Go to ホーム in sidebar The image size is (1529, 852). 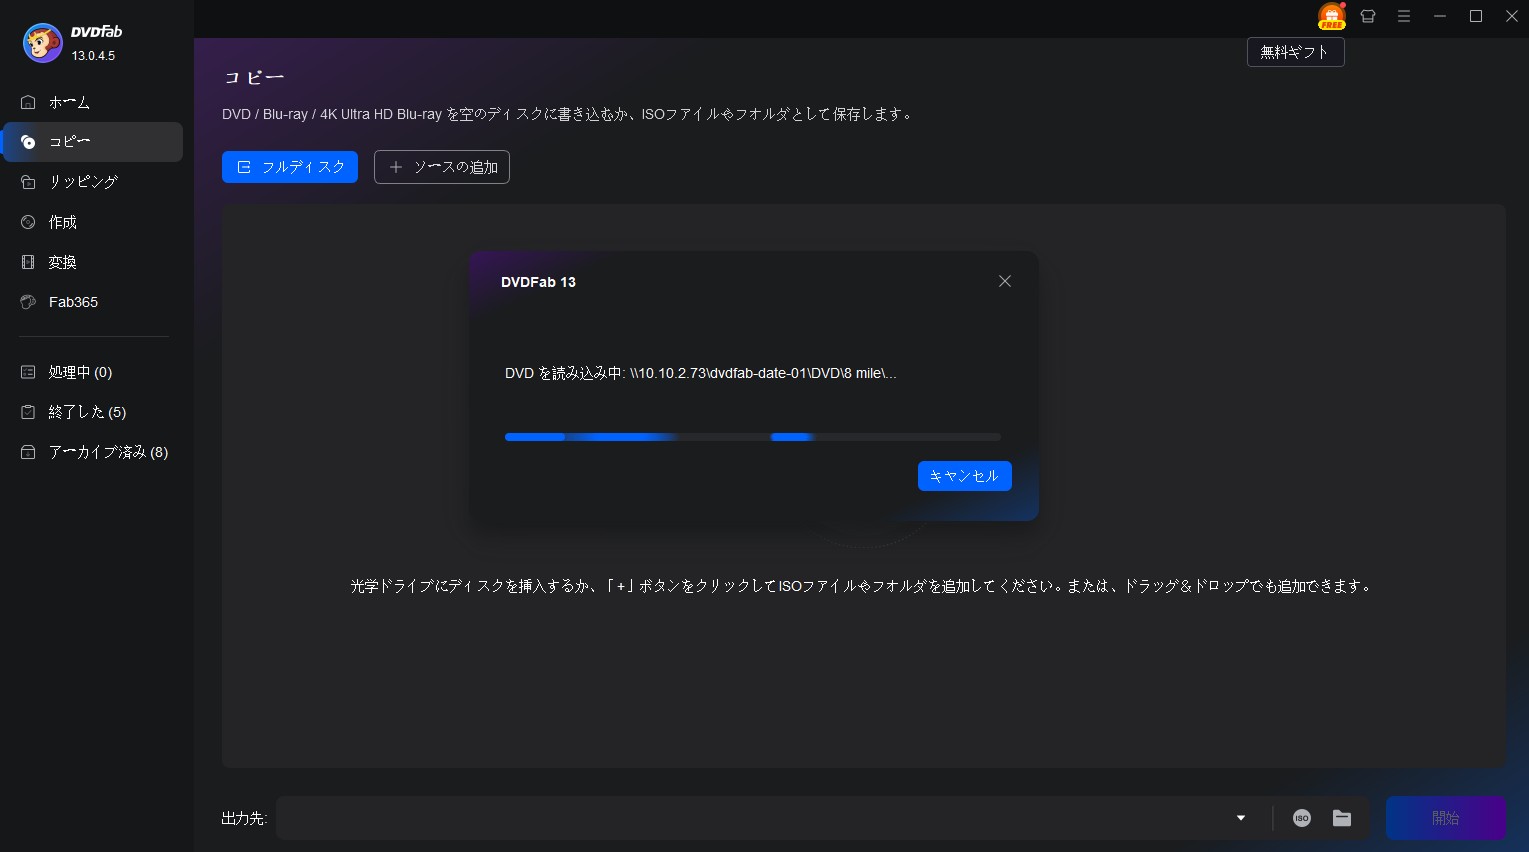tap(69, 102)
